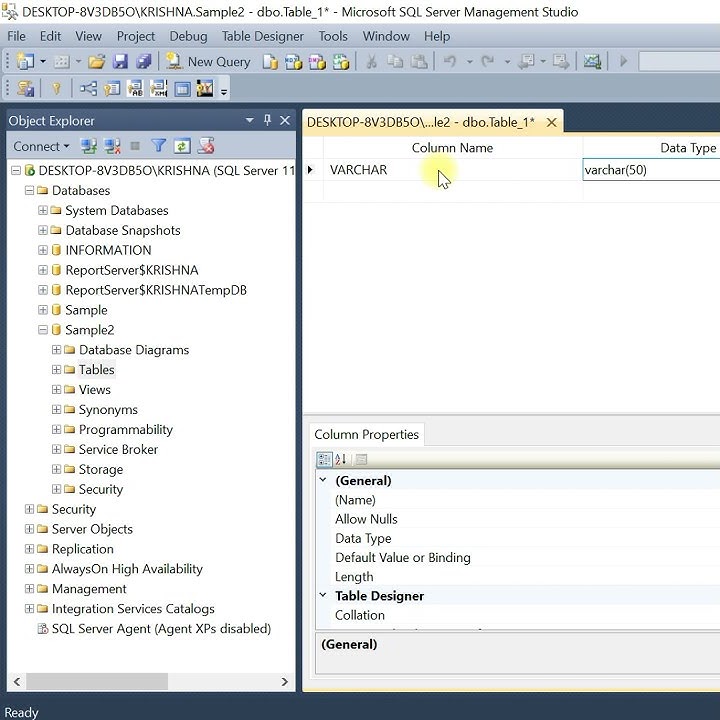Viewport: 720px width, 720px height.
Task: Expand the Programmability folder
Action: tap(56, 429)
